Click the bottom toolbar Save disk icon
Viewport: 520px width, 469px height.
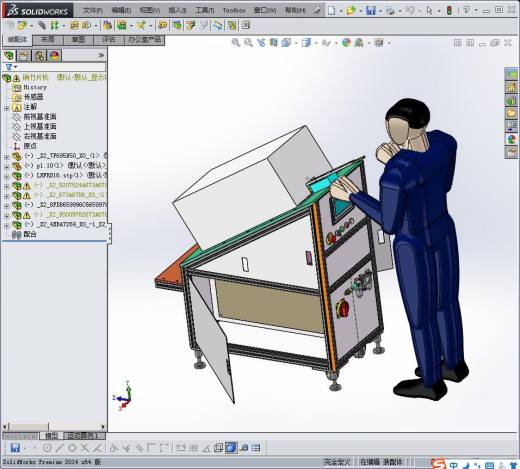tap(15, 448)
